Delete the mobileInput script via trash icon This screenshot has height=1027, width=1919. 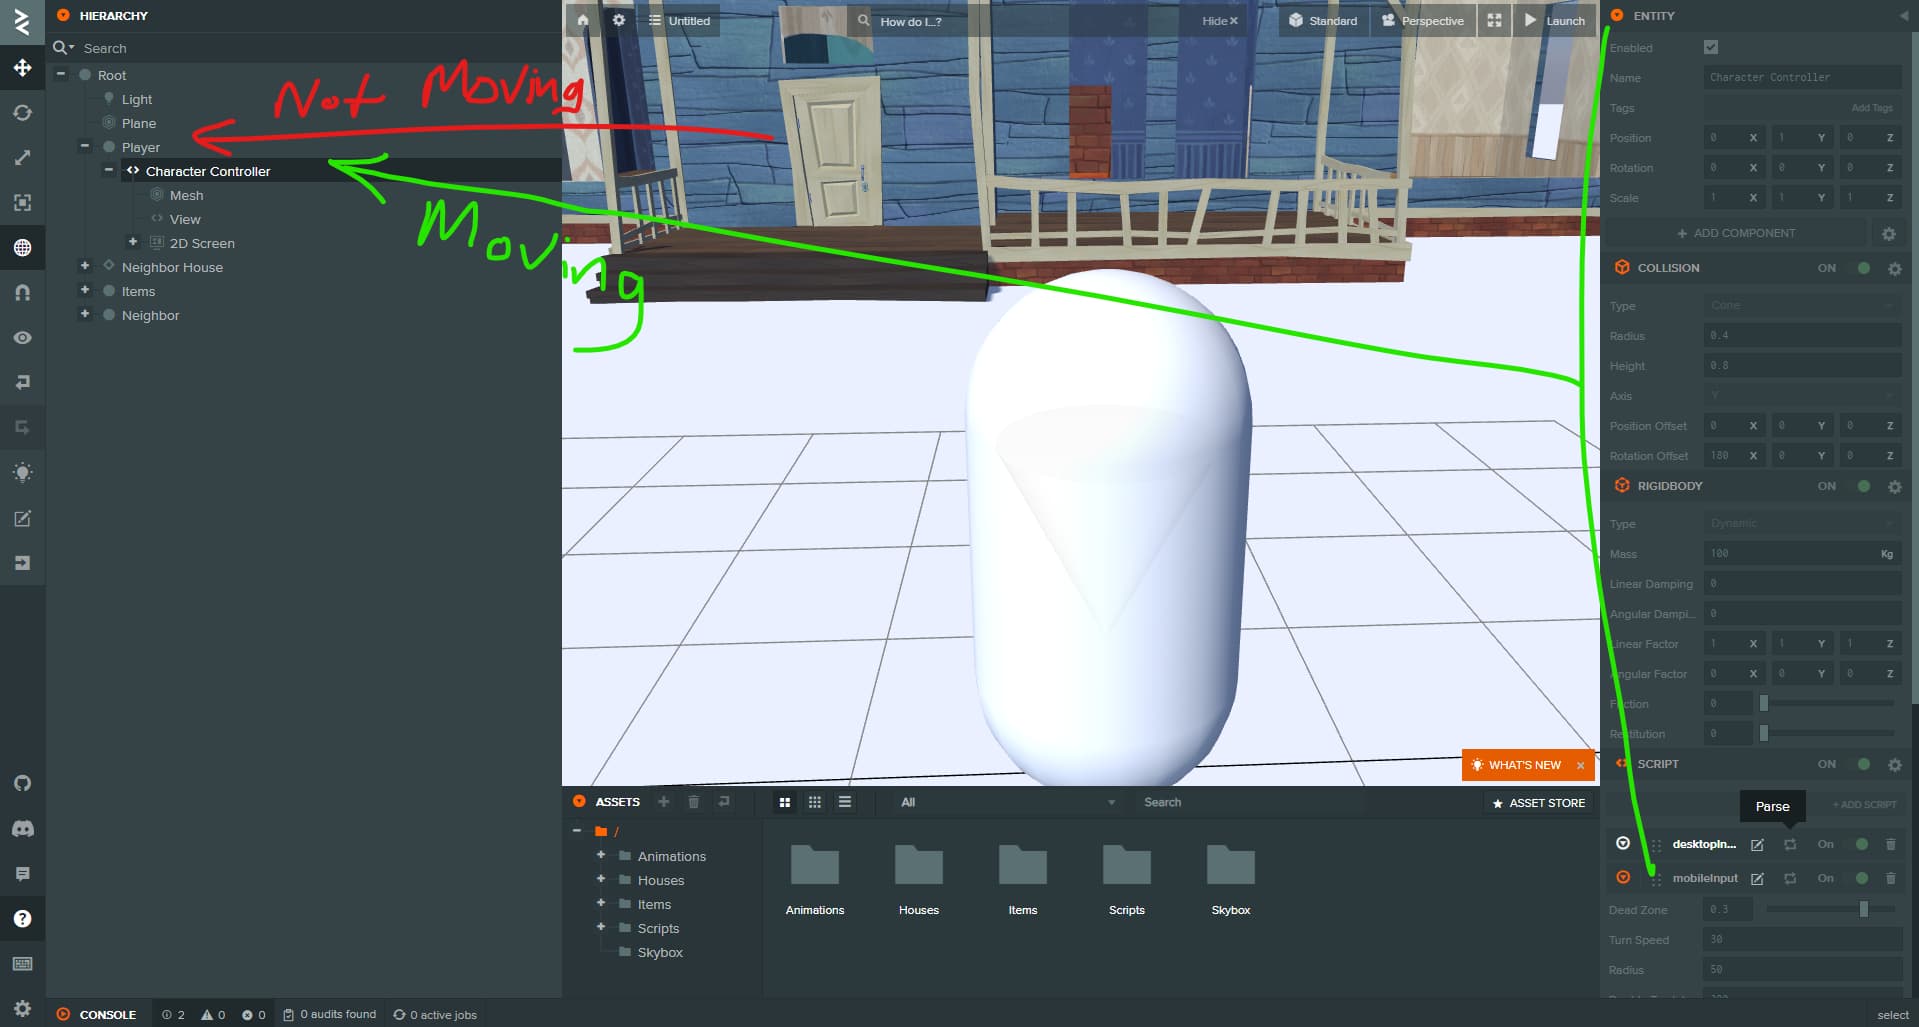point(1890,878)
